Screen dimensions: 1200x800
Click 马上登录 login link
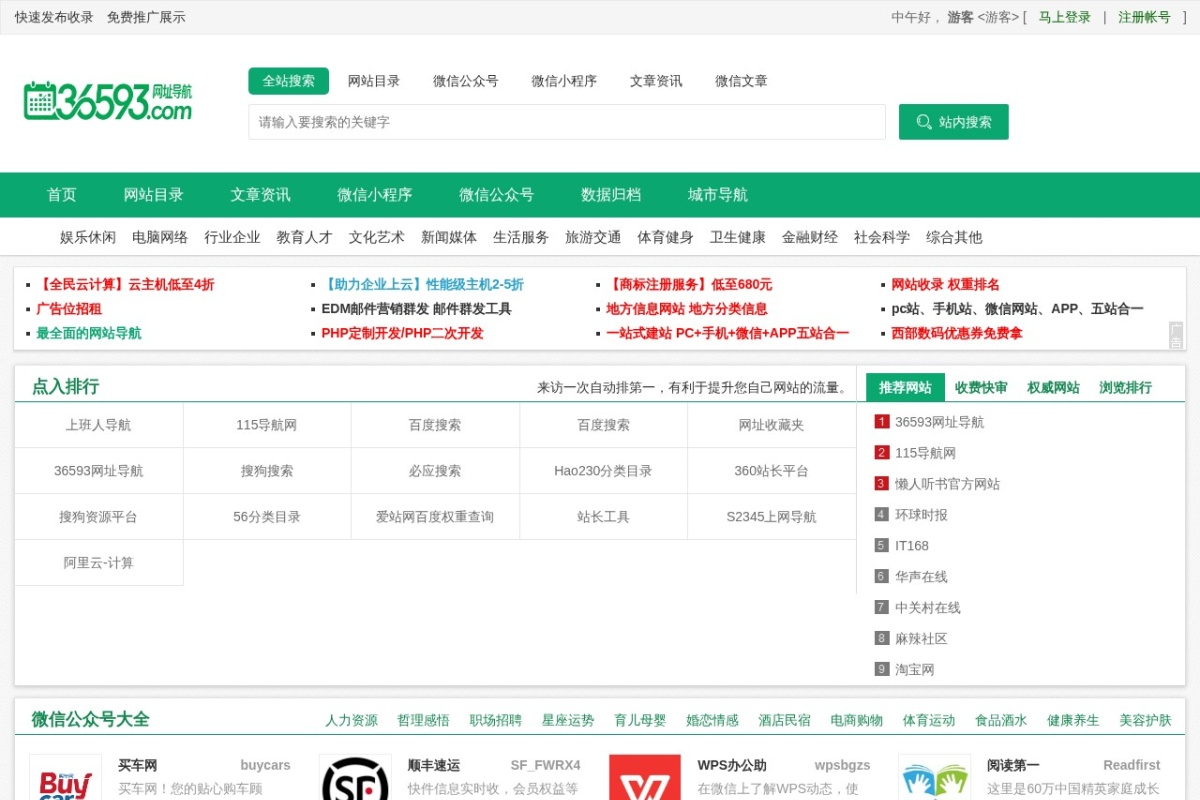(1065, 17)
